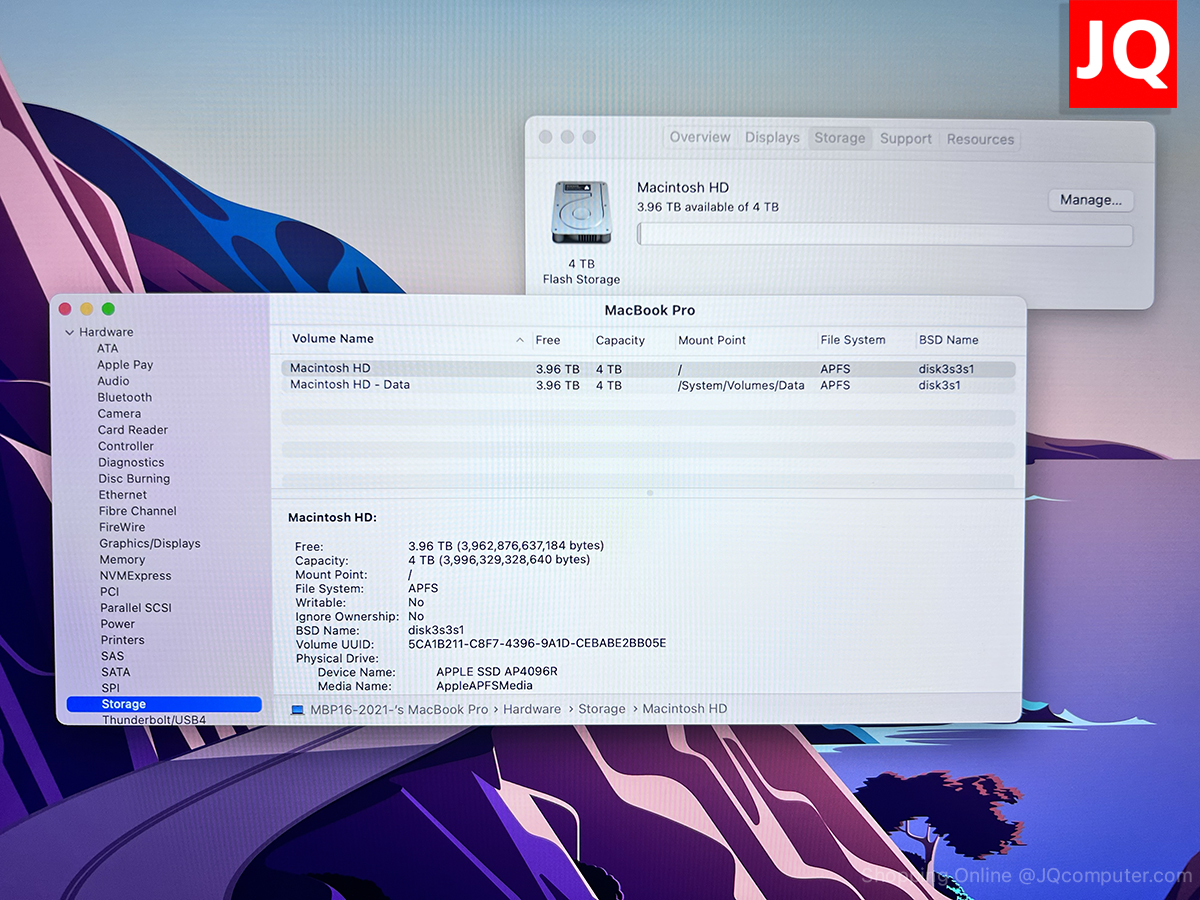Click the 4 TB Flash Storage label
The width and height of the screenshot is (1200, 900).
point(581,272)
